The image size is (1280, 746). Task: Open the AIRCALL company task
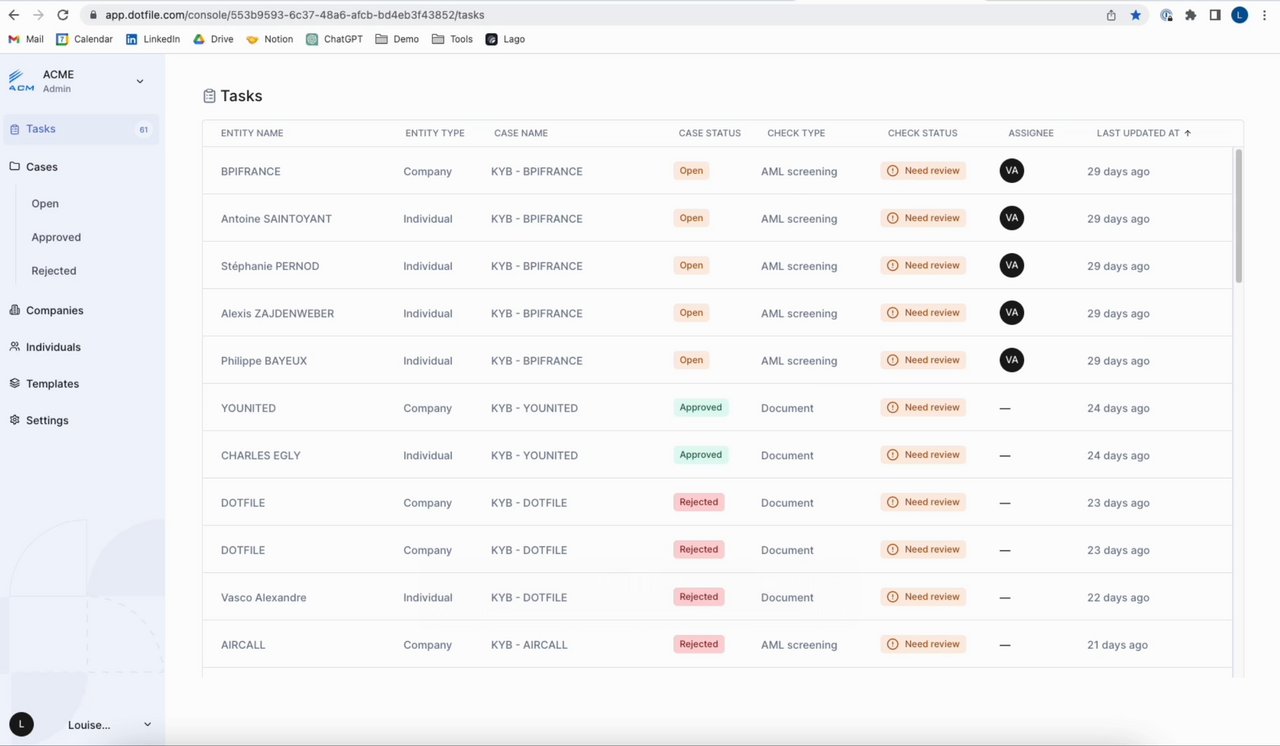pos(717,645)
